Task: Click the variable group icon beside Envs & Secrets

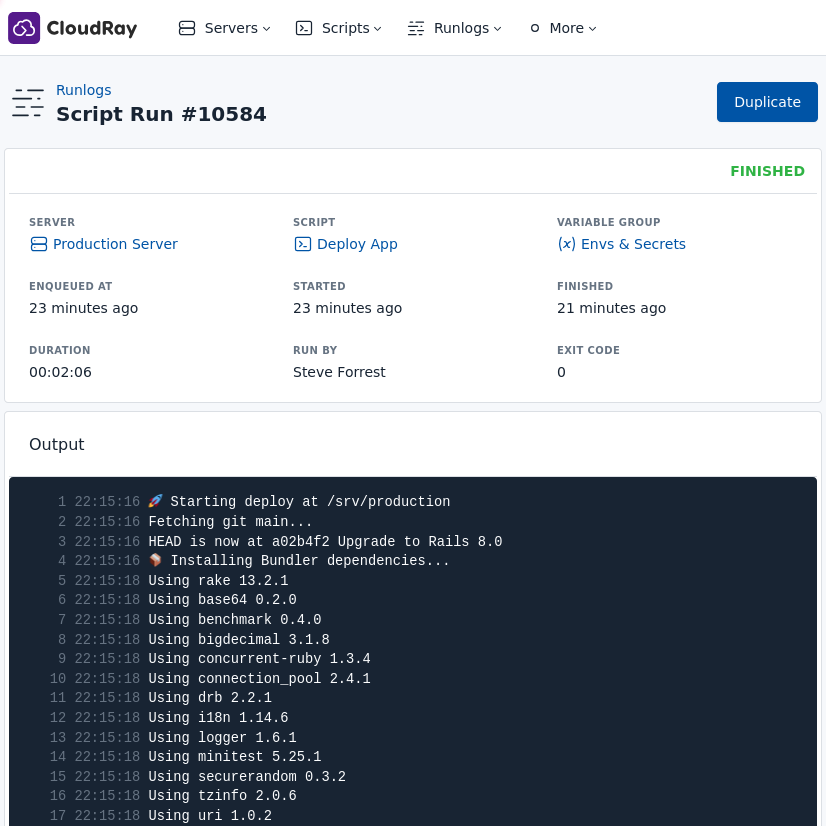Action: tap(567, 244)
